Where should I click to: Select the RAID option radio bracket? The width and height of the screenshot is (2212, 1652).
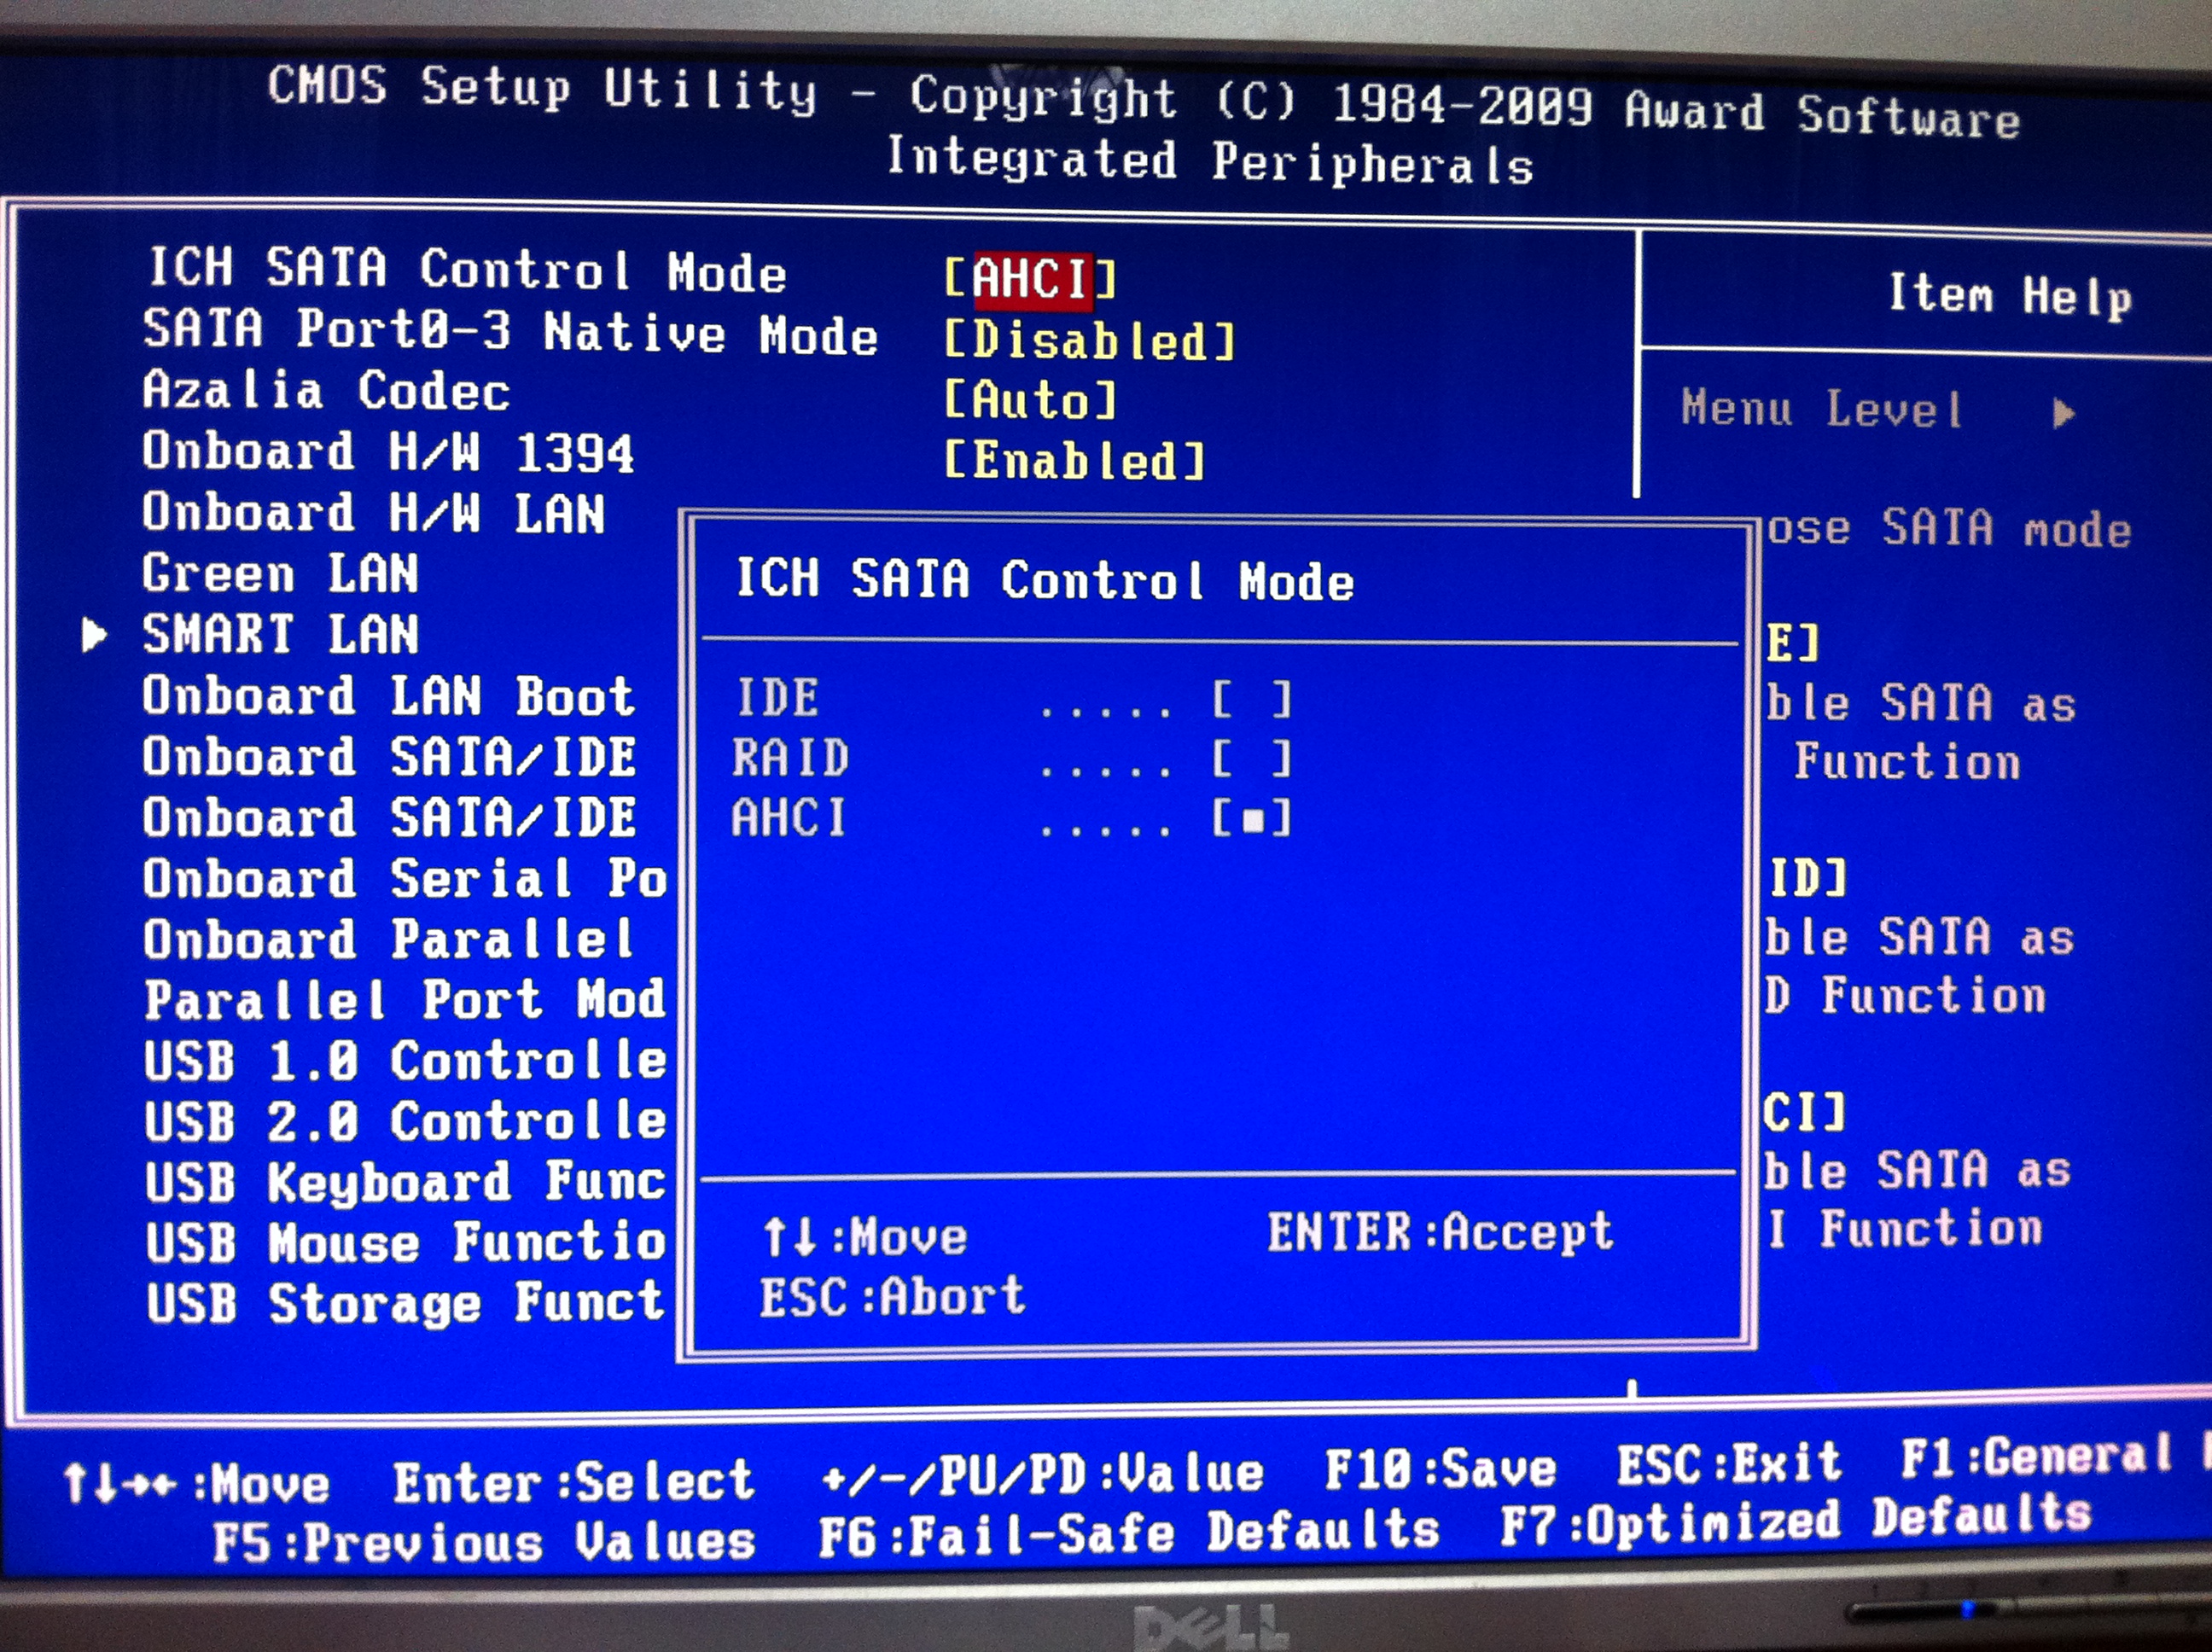pos(1251,759)
